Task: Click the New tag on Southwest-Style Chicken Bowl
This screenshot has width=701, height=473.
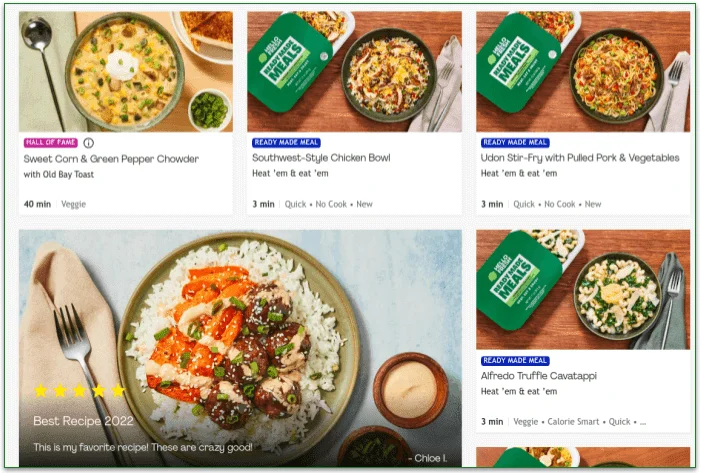Action: coord(365,204)
